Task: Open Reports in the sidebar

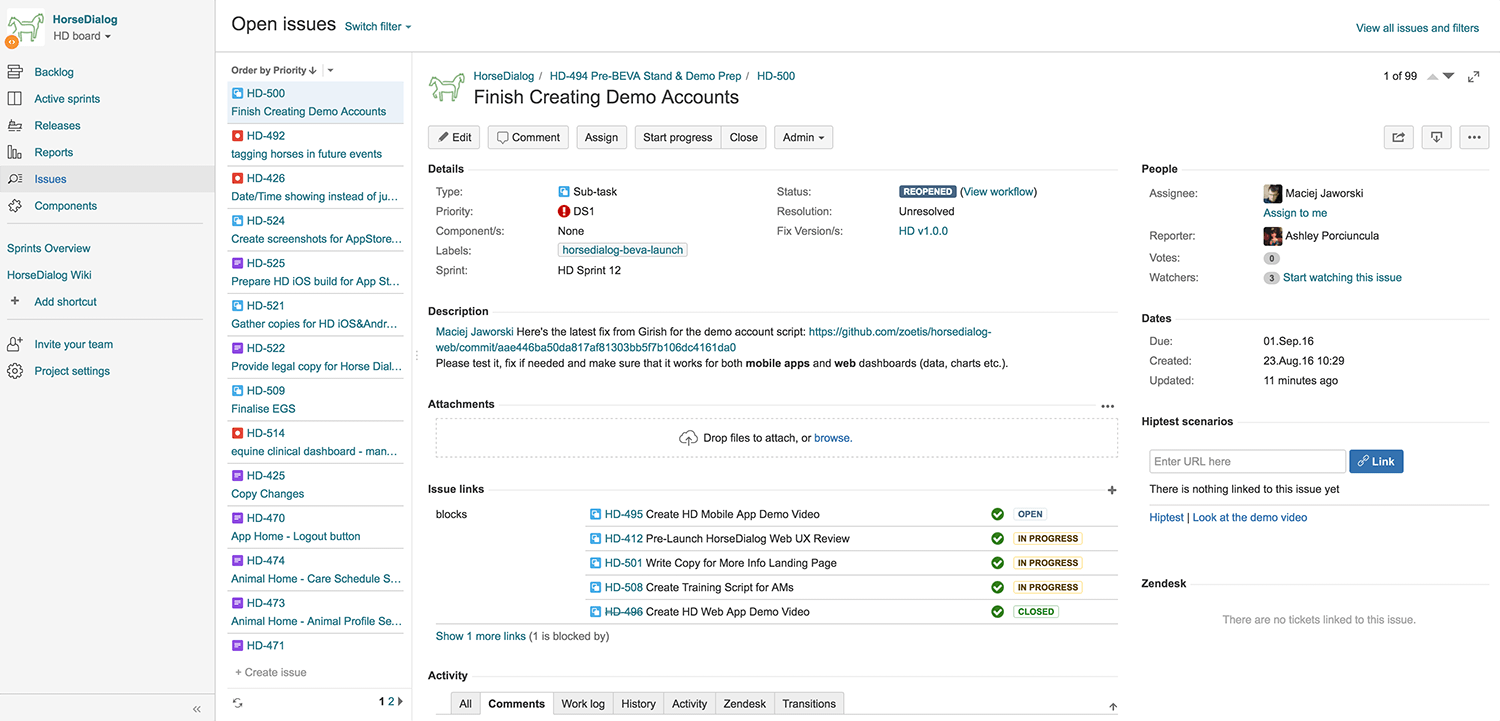Action: (53, 153)
